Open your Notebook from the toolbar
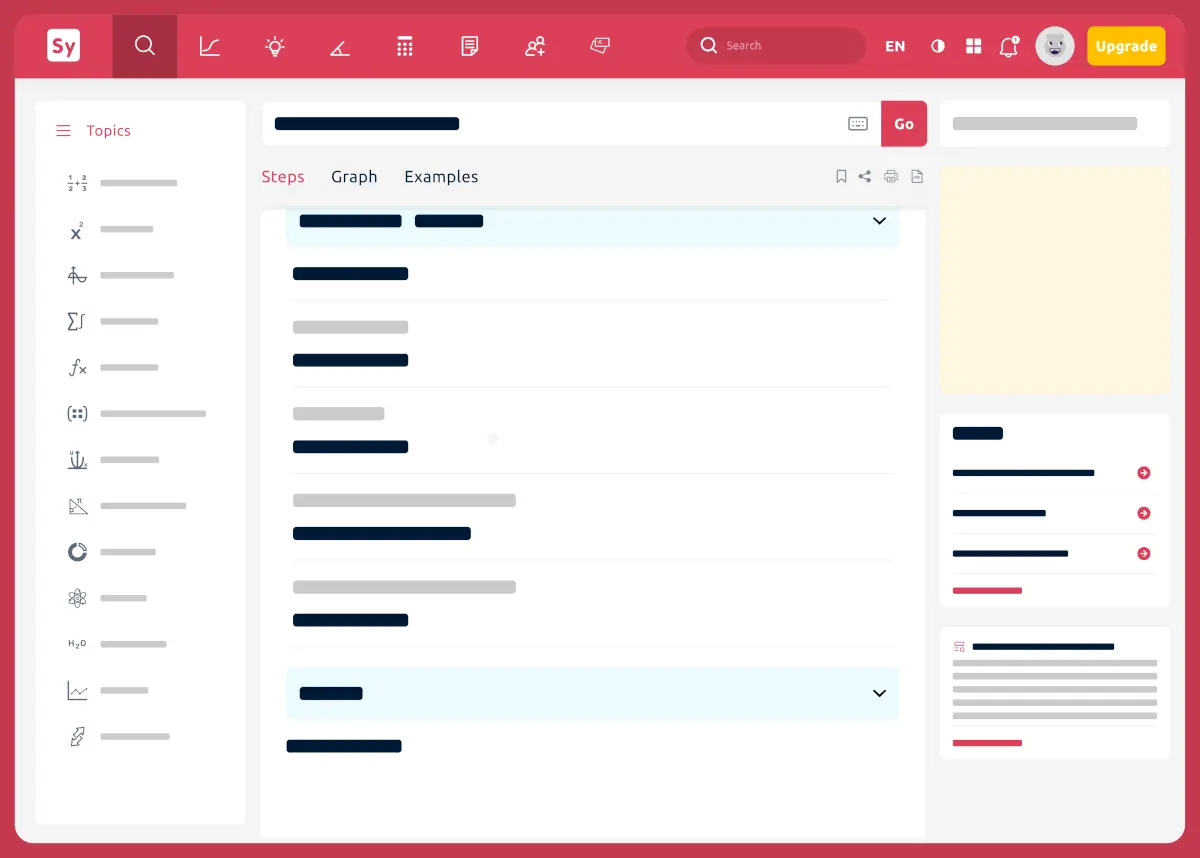1200x858 pixels. click(469, 46)
